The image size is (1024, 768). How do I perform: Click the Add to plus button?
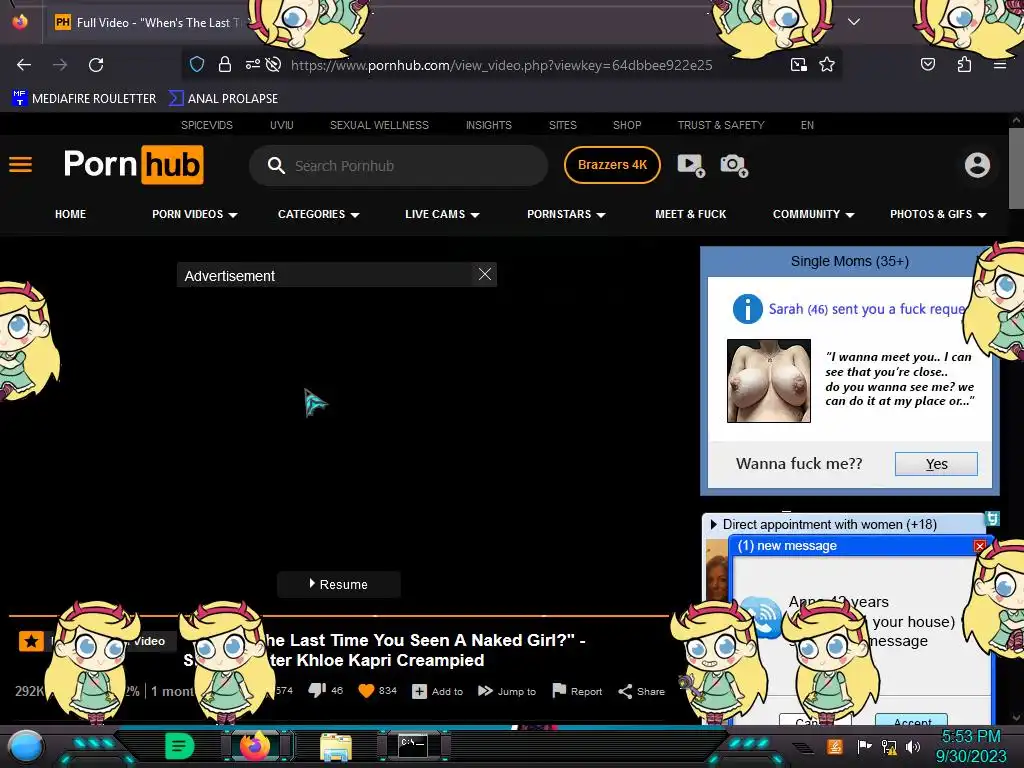[x=437, y=691]
